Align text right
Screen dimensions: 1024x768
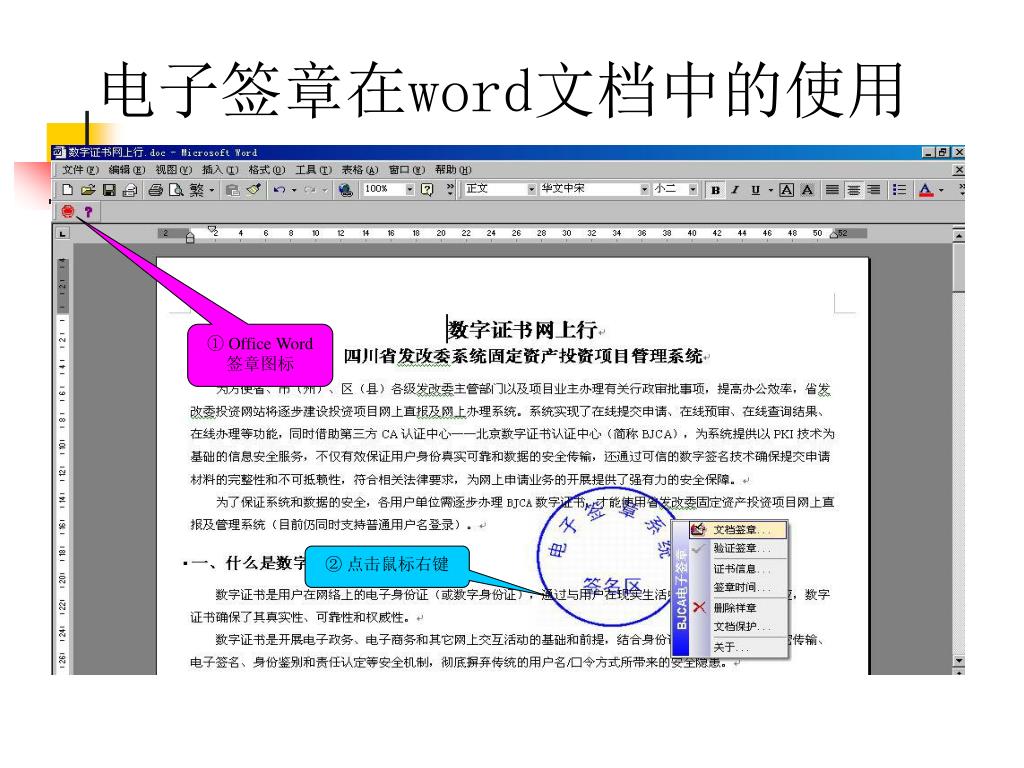874,190
